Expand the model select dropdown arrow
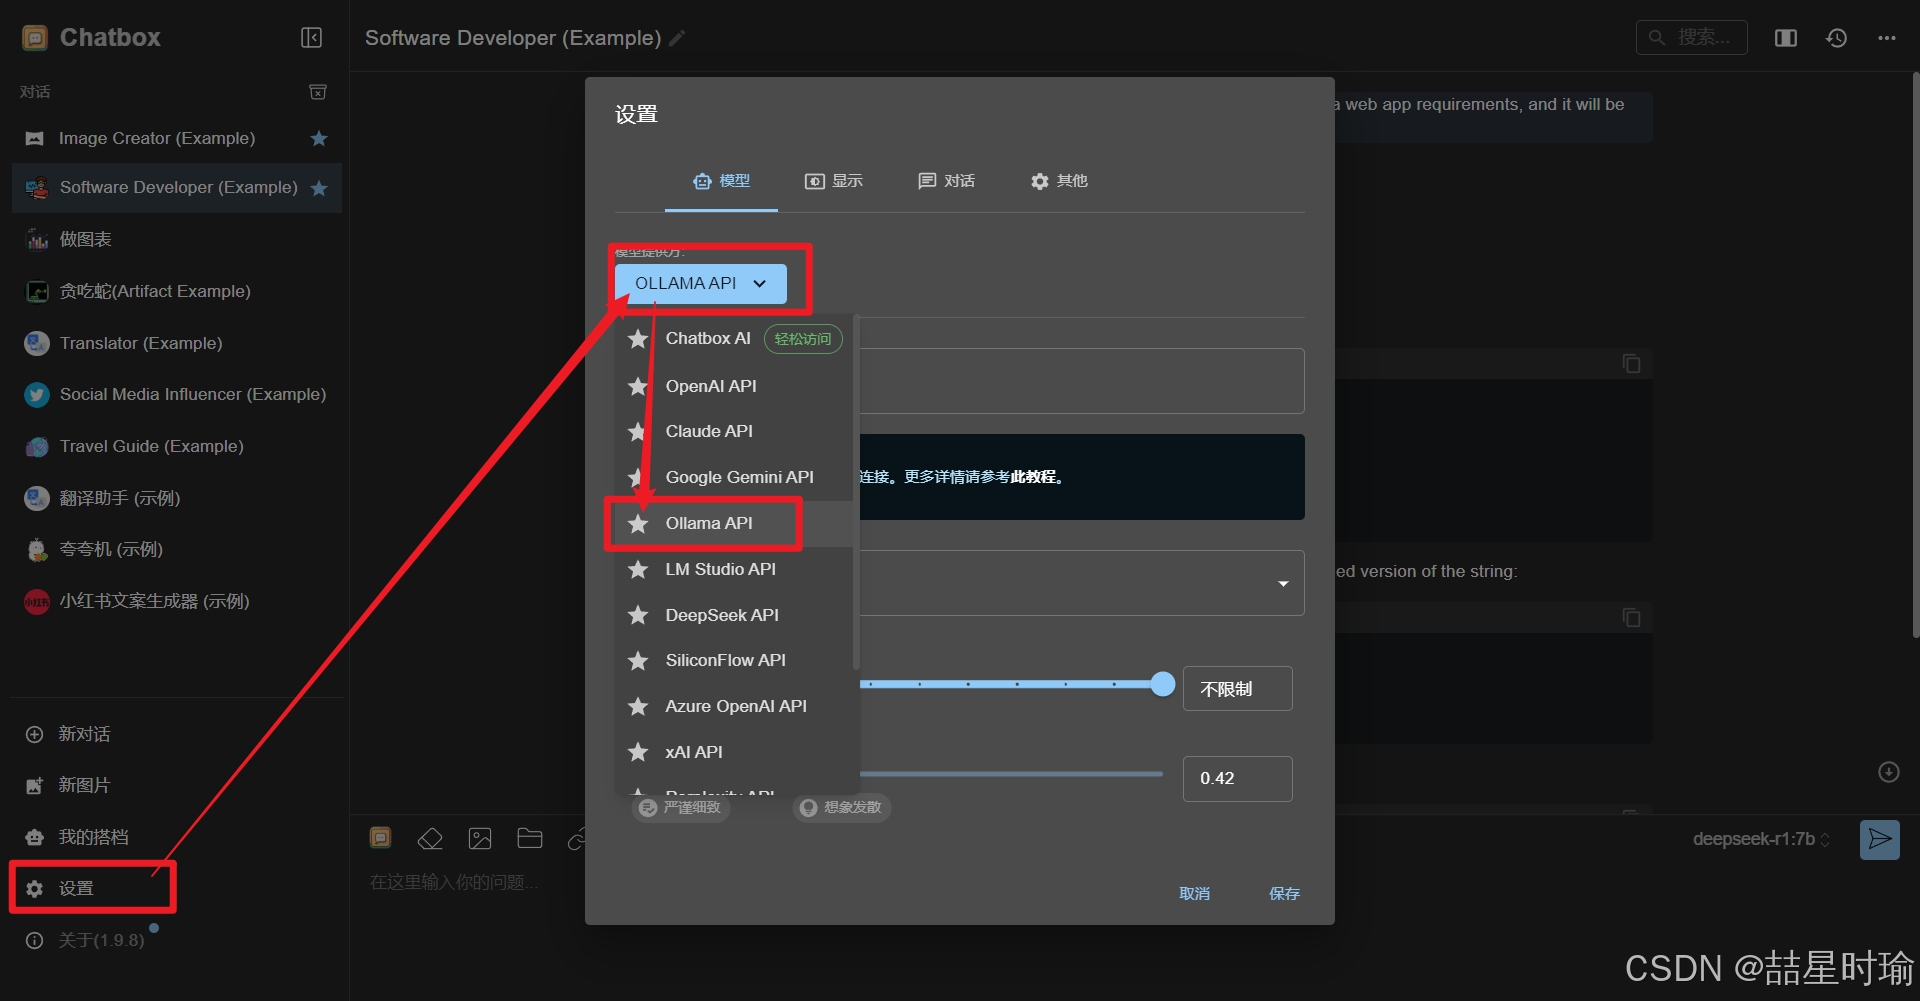The height and width of the screenshot is (1001, 1920). (1283, 584)
